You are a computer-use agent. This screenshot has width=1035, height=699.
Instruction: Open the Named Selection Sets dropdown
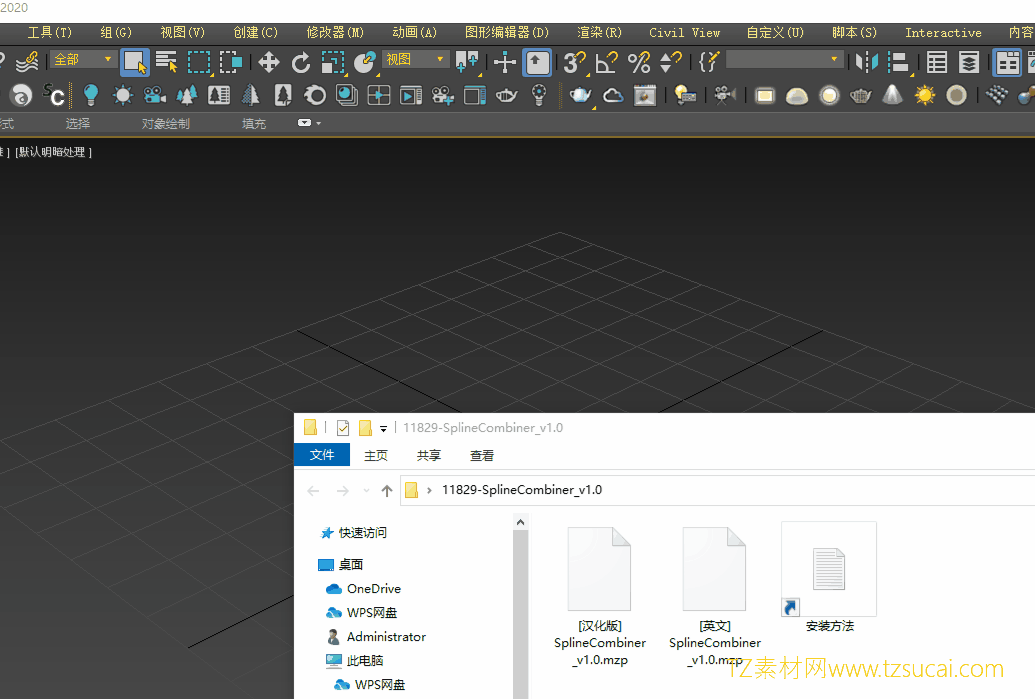(x=784, y=60)
